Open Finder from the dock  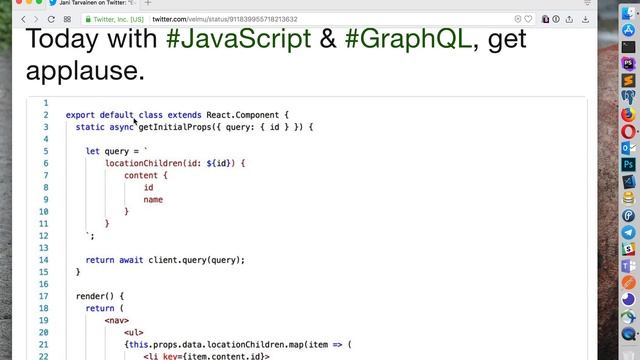(629, 13)
